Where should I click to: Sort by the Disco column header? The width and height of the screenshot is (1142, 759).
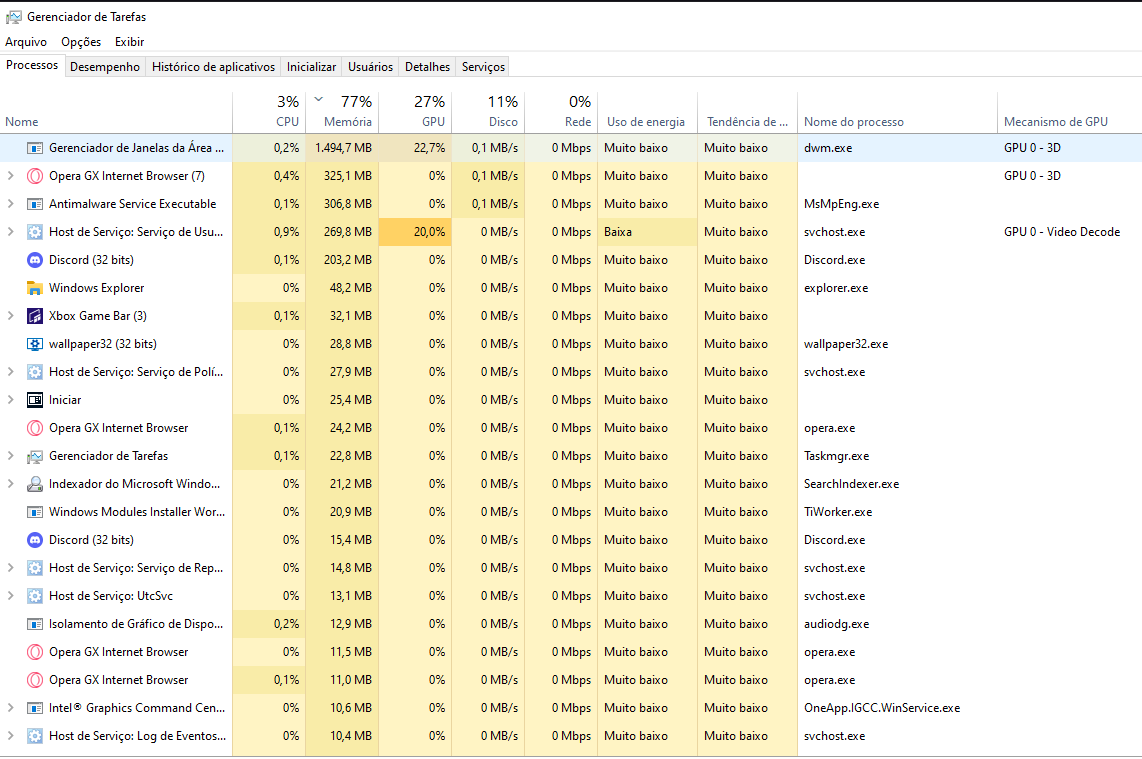tap(488, 111)
